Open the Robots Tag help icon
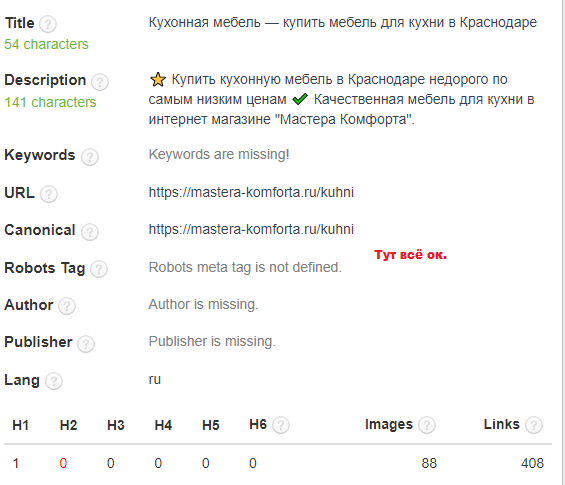Screen dimensions: 565x485 click(99, 269)
